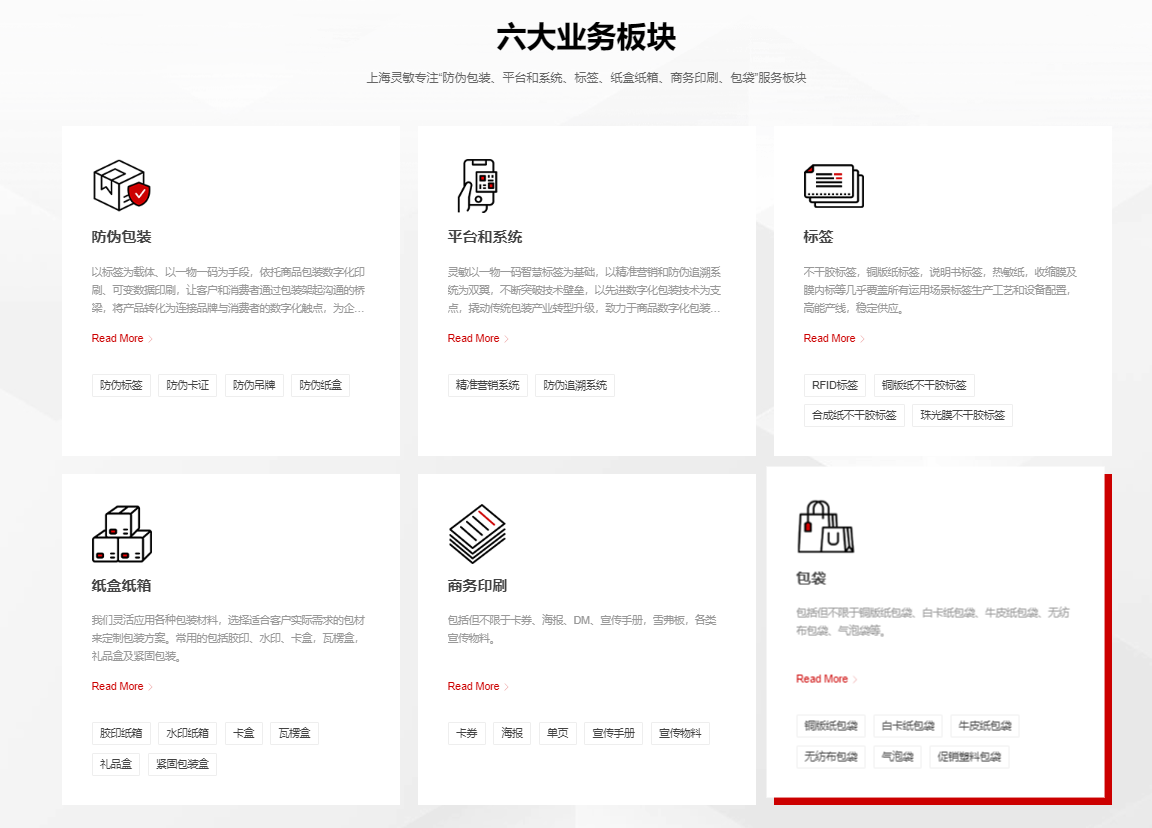1152x828 pixels.
Task: Open Read More under 商务印刷
Action: (x=477, y=686)
